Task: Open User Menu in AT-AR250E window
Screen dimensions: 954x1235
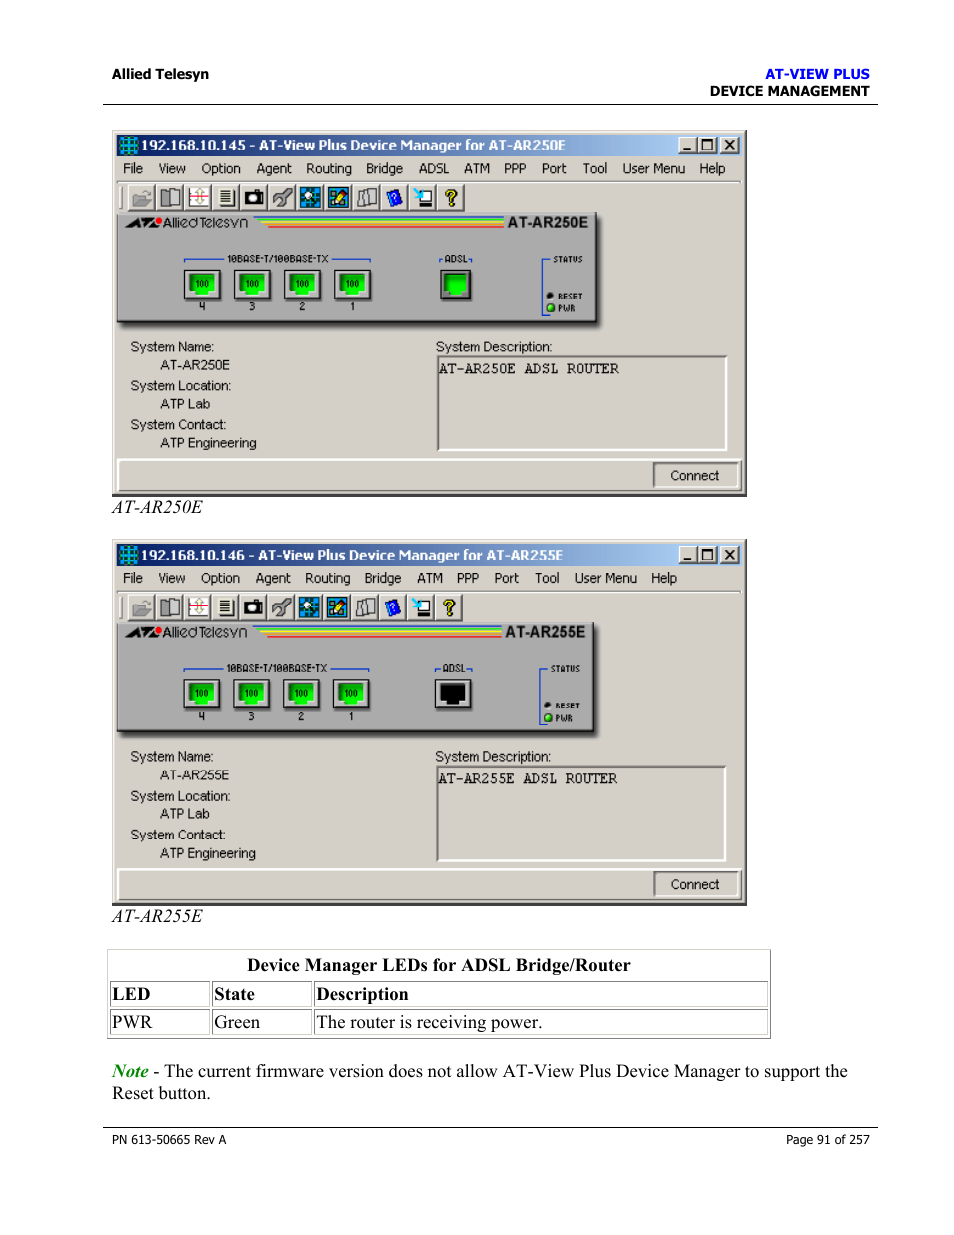Action: point(654,169)
